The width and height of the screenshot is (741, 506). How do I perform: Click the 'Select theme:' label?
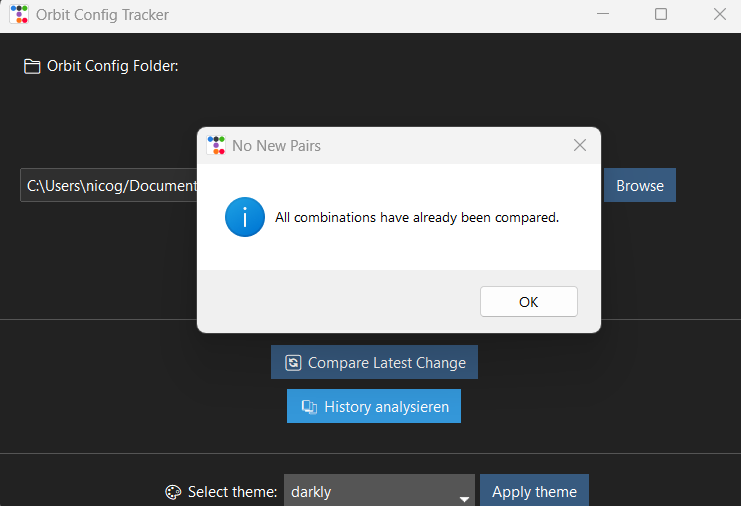point(233,492)
